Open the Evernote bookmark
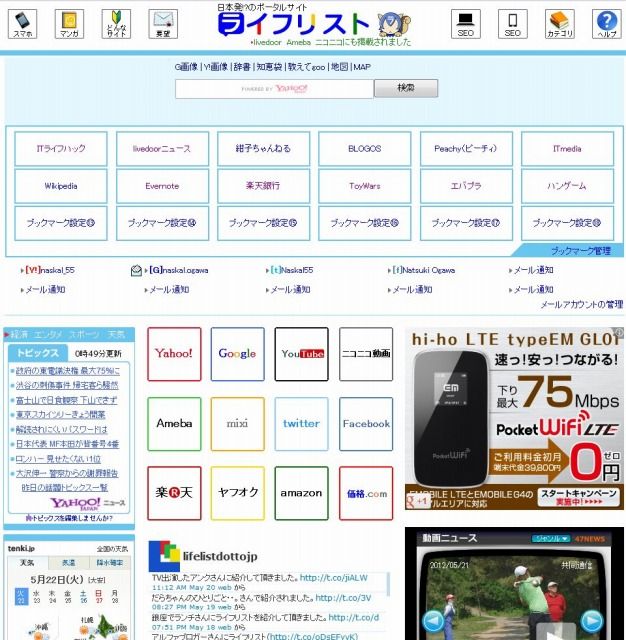626x640 pixels. tap(162, 186)
